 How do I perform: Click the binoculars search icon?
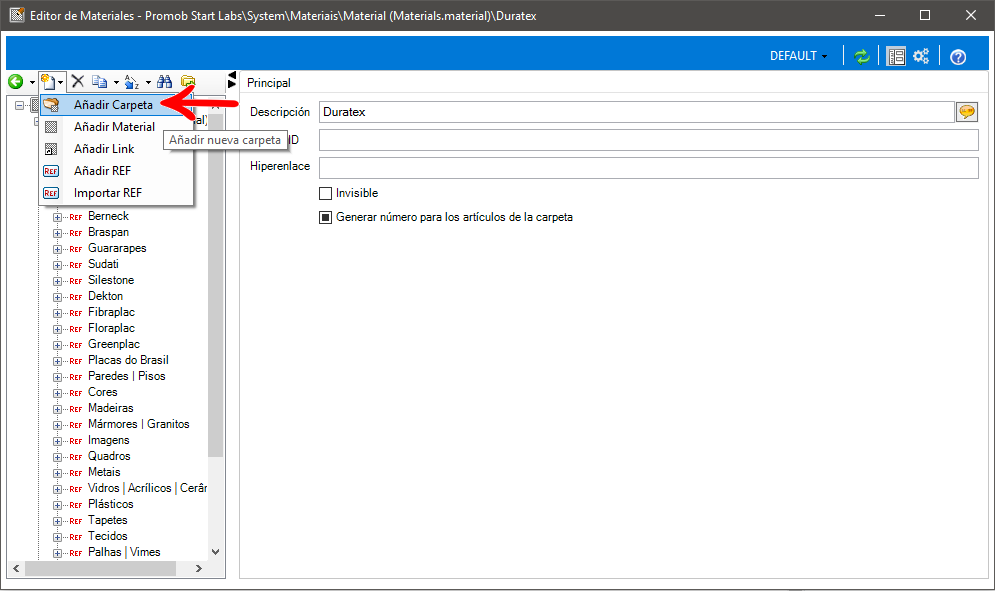tap(164, 81)
